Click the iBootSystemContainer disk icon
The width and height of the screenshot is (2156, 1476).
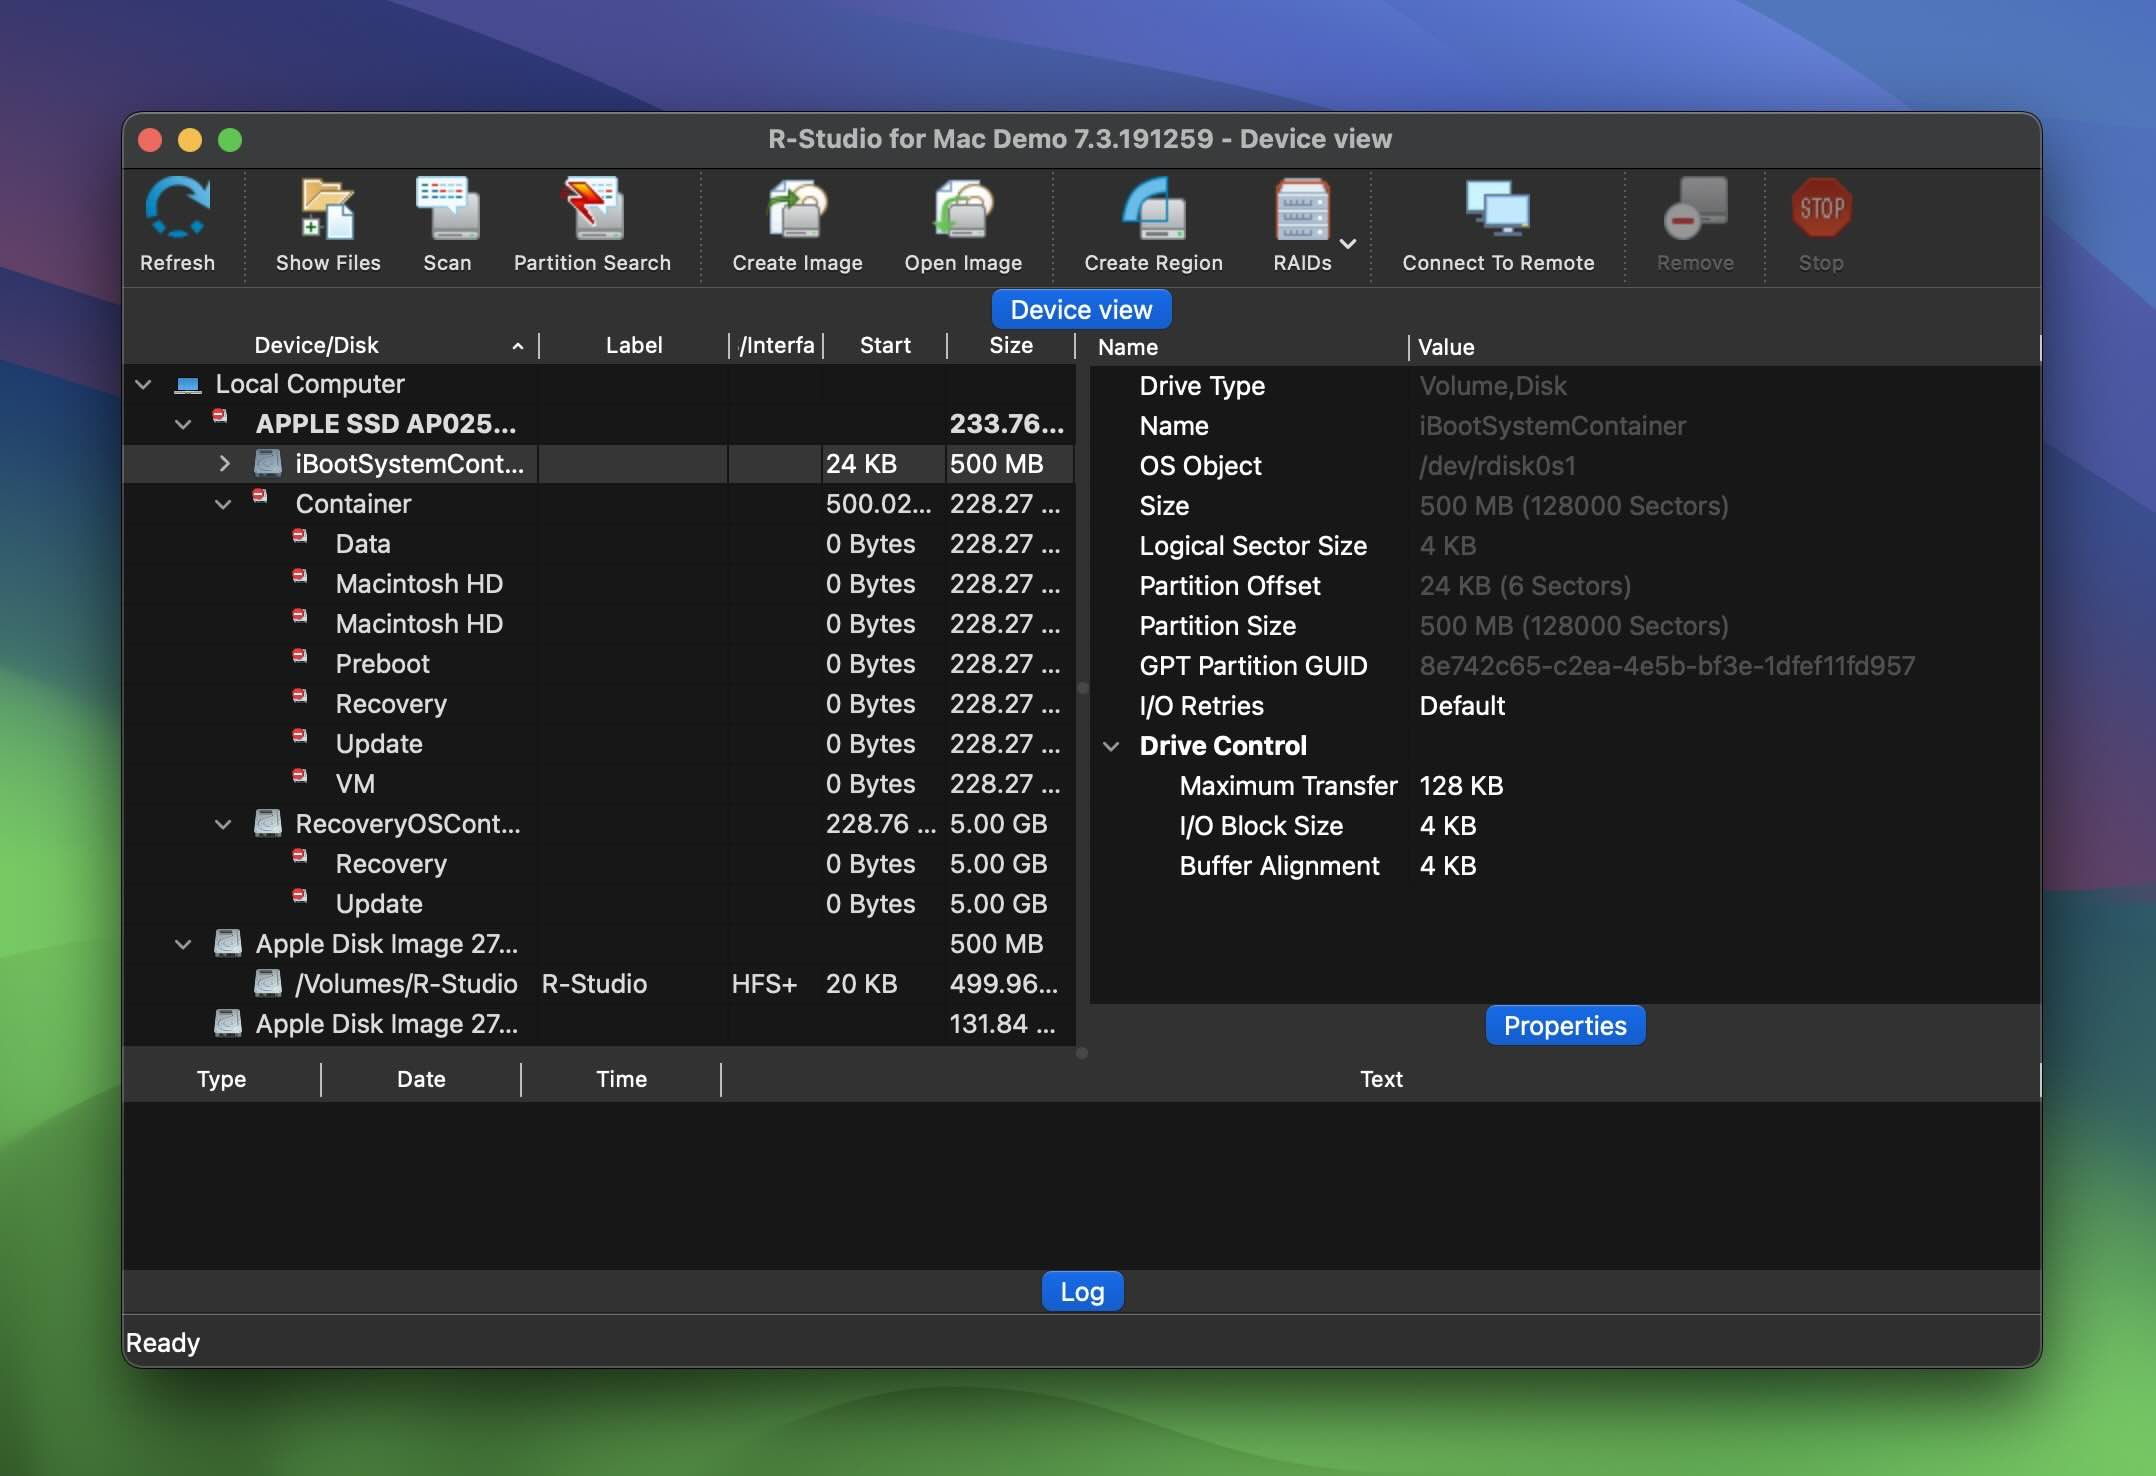point(267,463)
